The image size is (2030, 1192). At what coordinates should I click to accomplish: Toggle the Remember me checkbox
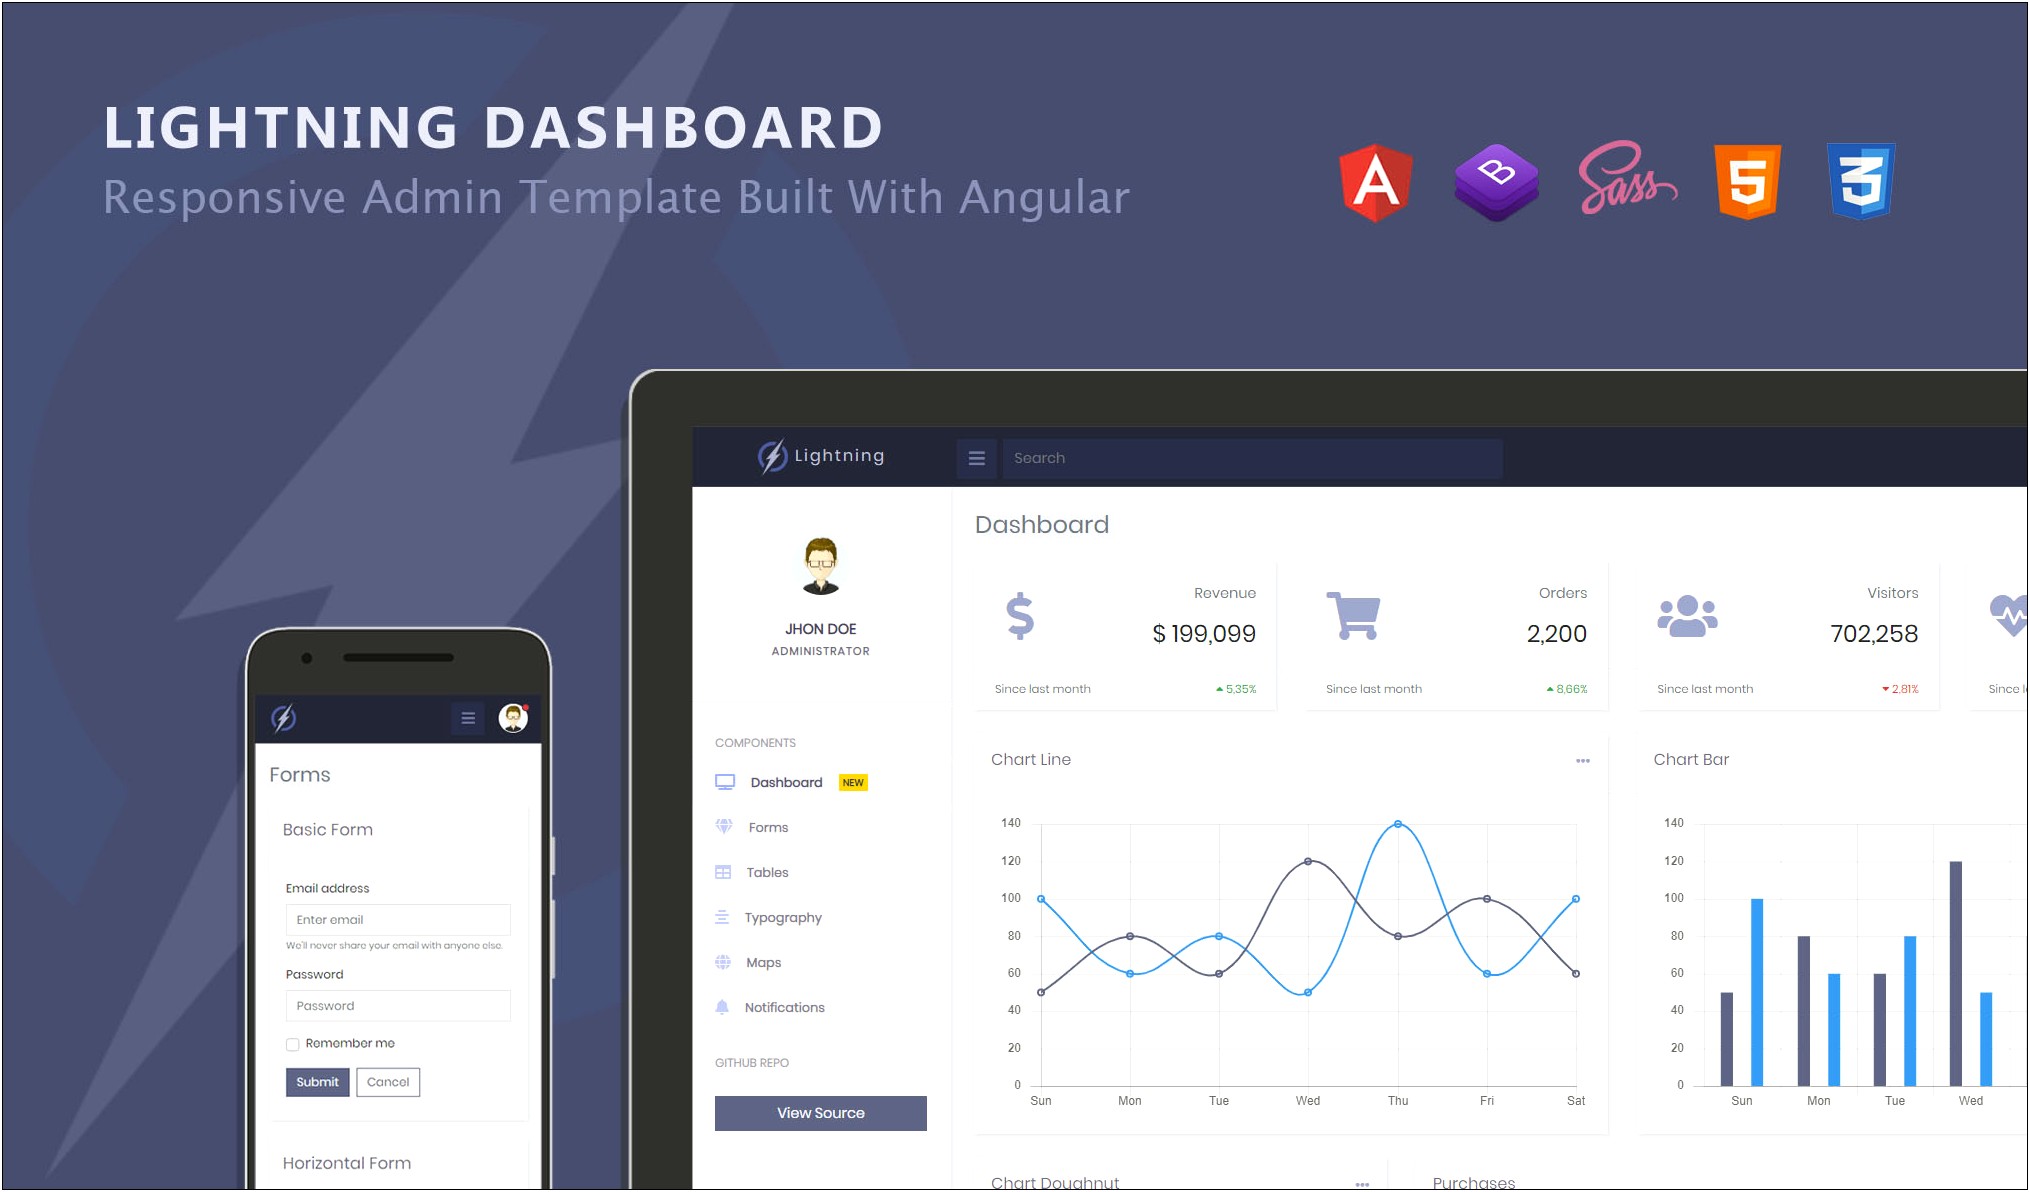coord(292,1043)
